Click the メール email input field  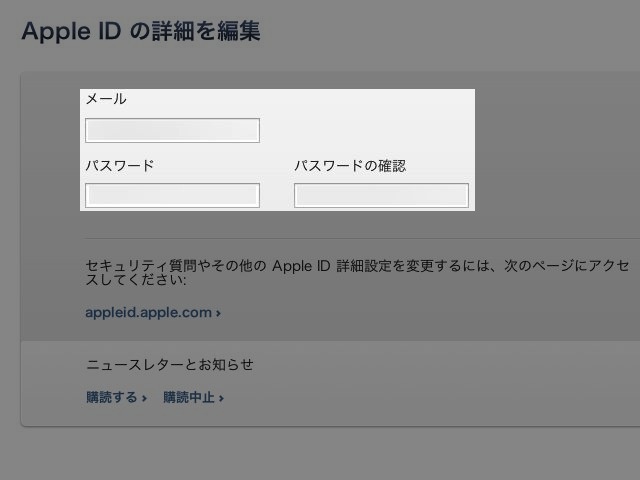(x=172, y=131)
